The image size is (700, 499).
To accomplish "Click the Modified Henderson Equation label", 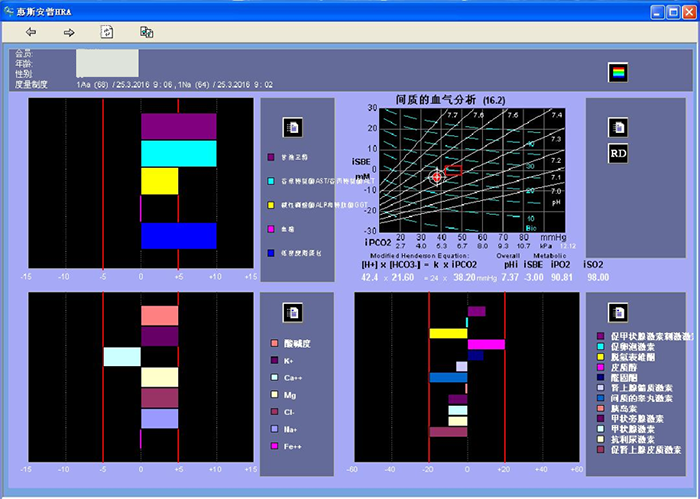I will pyautogui.click(x=420, y=256).
